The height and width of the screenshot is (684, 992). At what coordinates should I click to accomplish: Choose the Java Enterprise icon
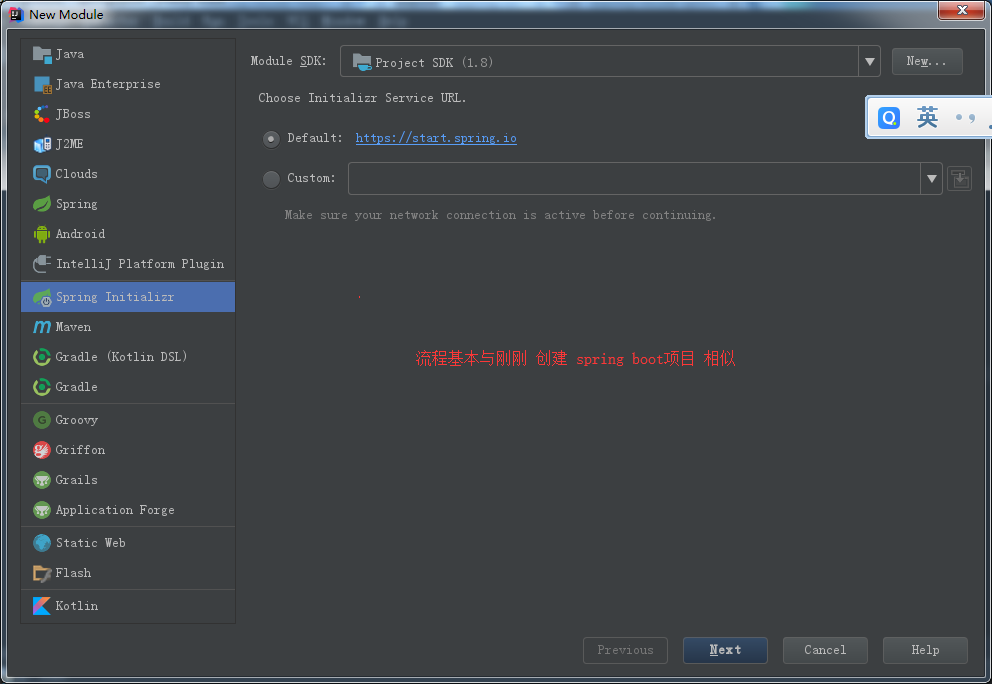click(42, 84)
